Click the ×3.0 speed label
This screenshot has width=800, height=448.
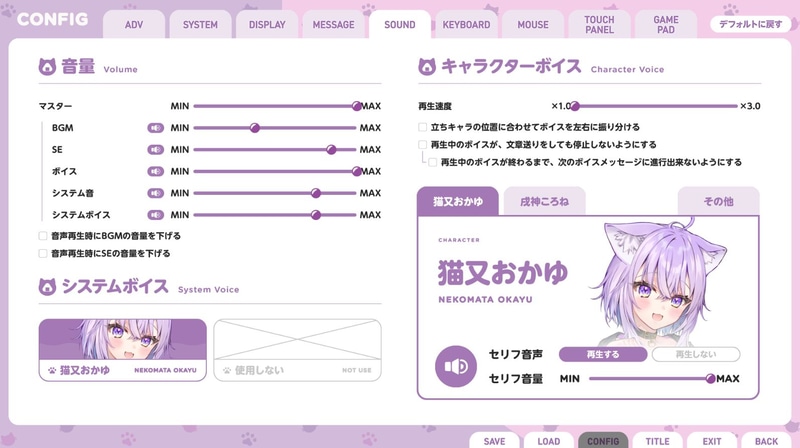coord(750,106)
